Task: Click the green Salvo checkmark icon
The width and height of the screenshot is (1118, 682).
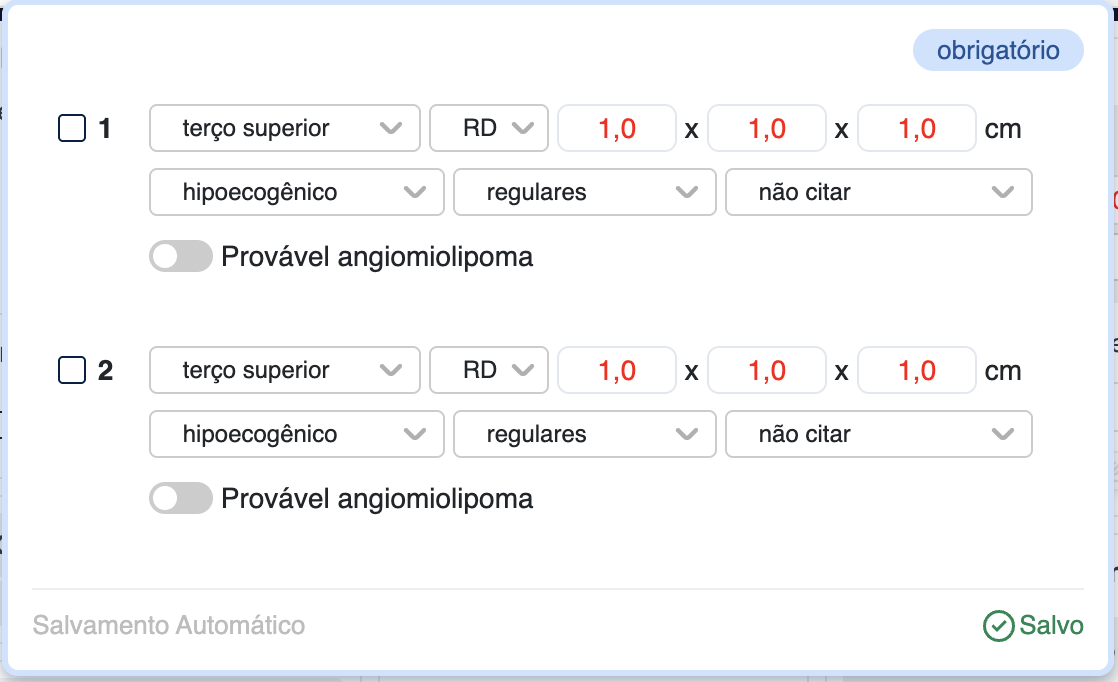Action: [999, 626]
